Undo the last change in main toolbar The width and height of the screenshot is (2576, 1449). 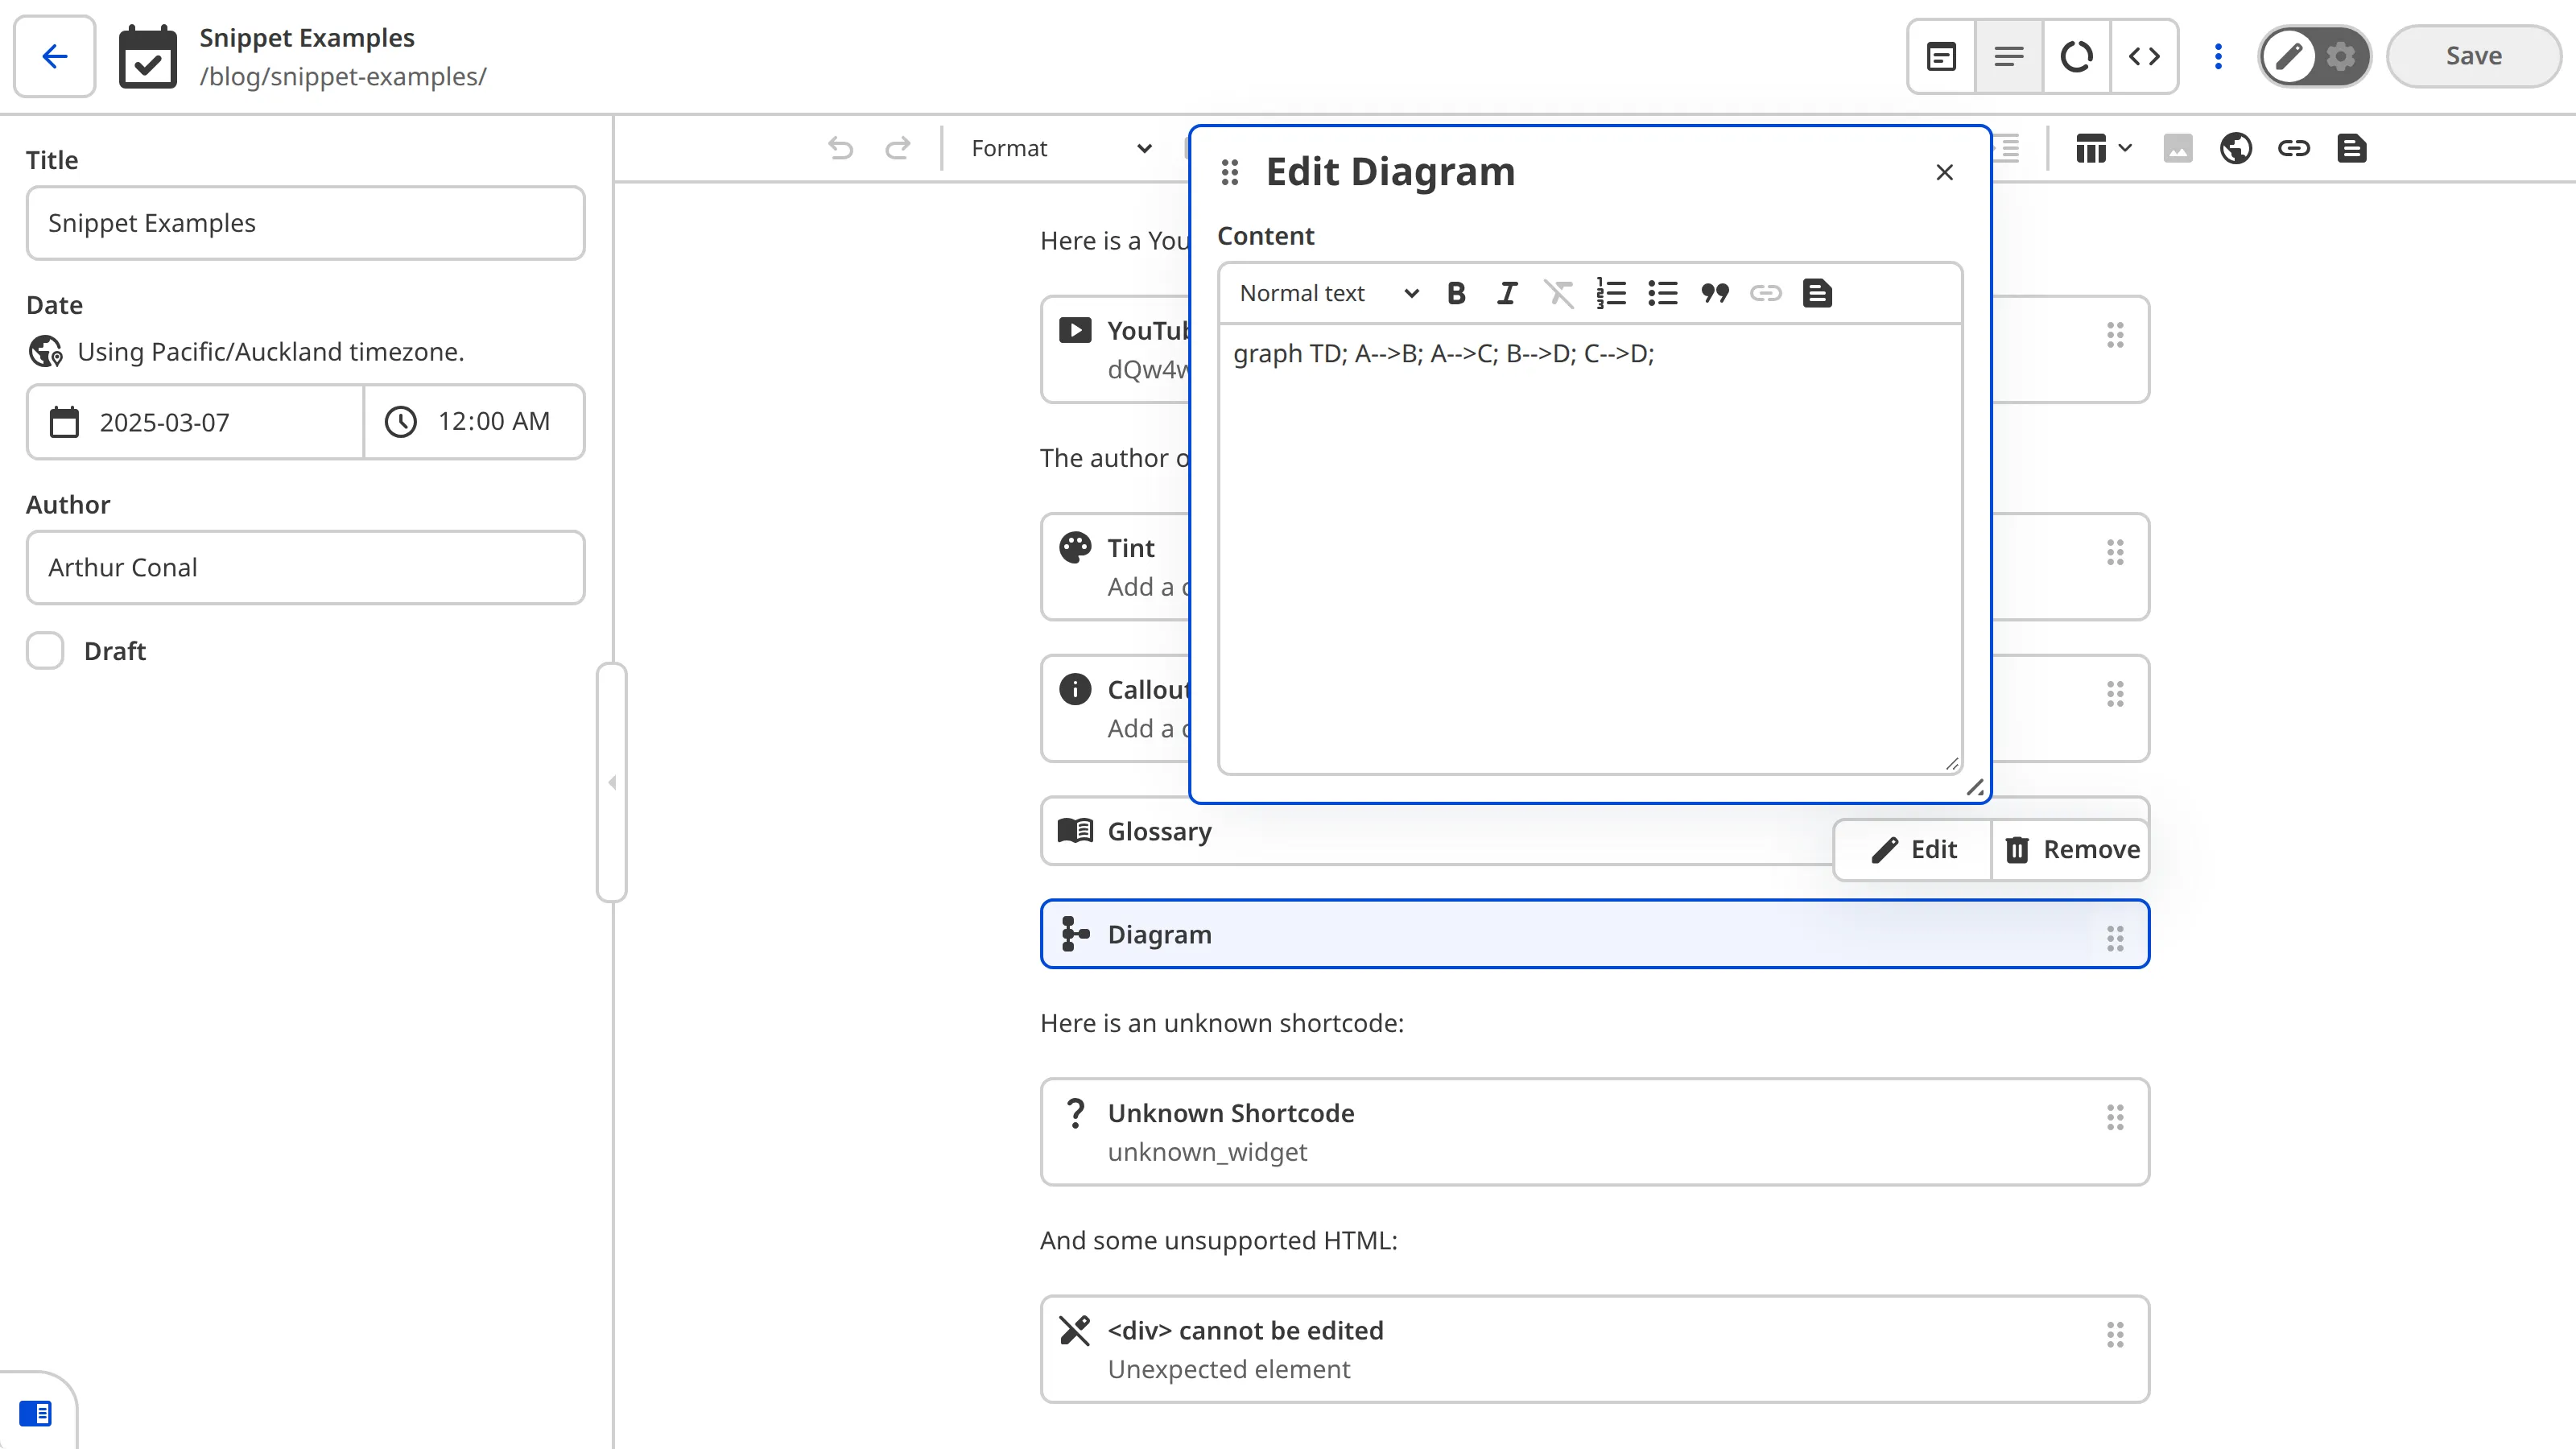point(841,148)
